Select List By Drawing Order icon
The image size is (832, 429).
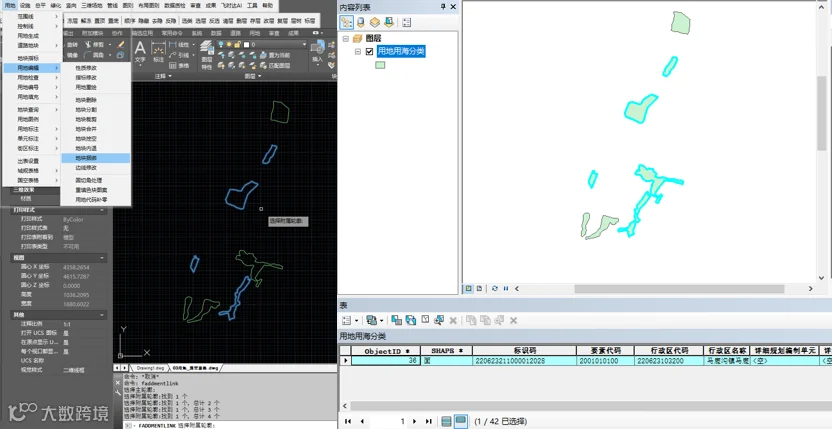(346, 22)
